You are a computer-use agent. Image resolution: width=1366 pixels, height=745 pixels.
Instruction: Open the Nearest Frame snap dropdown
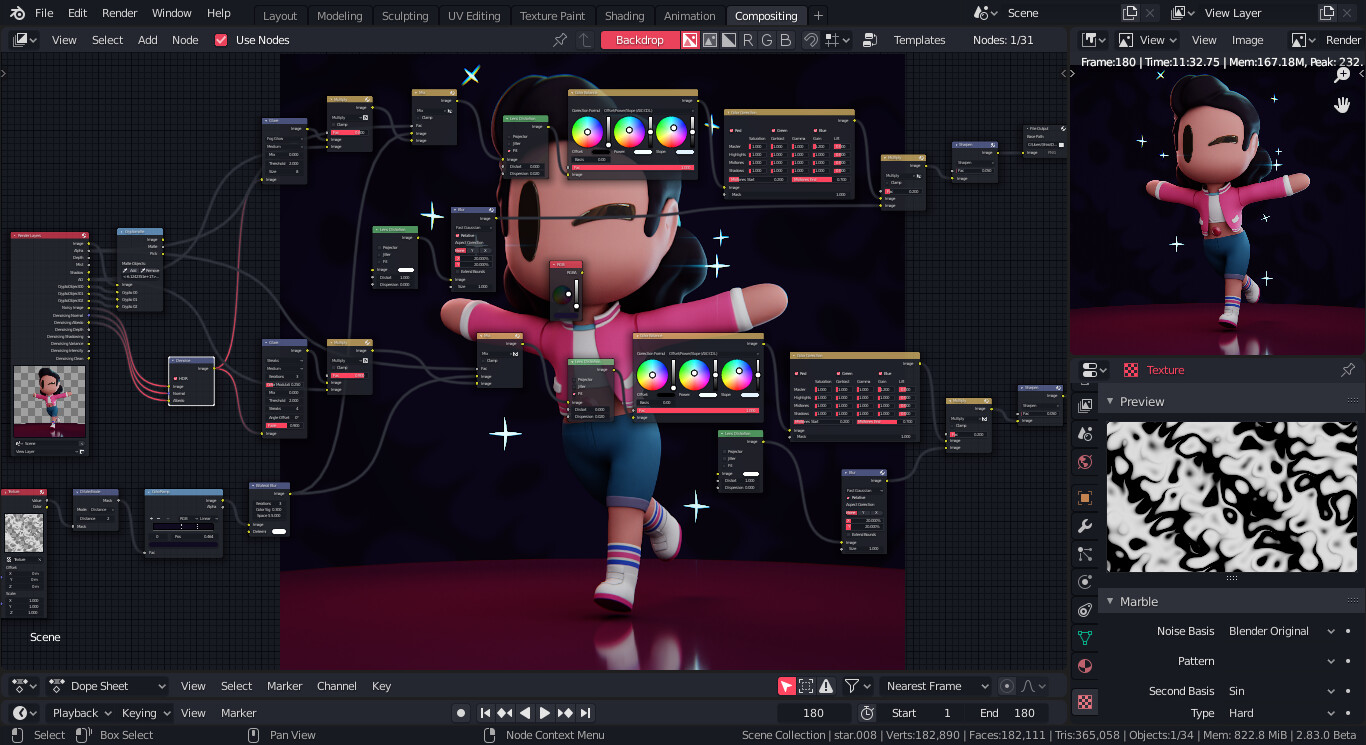937,686
